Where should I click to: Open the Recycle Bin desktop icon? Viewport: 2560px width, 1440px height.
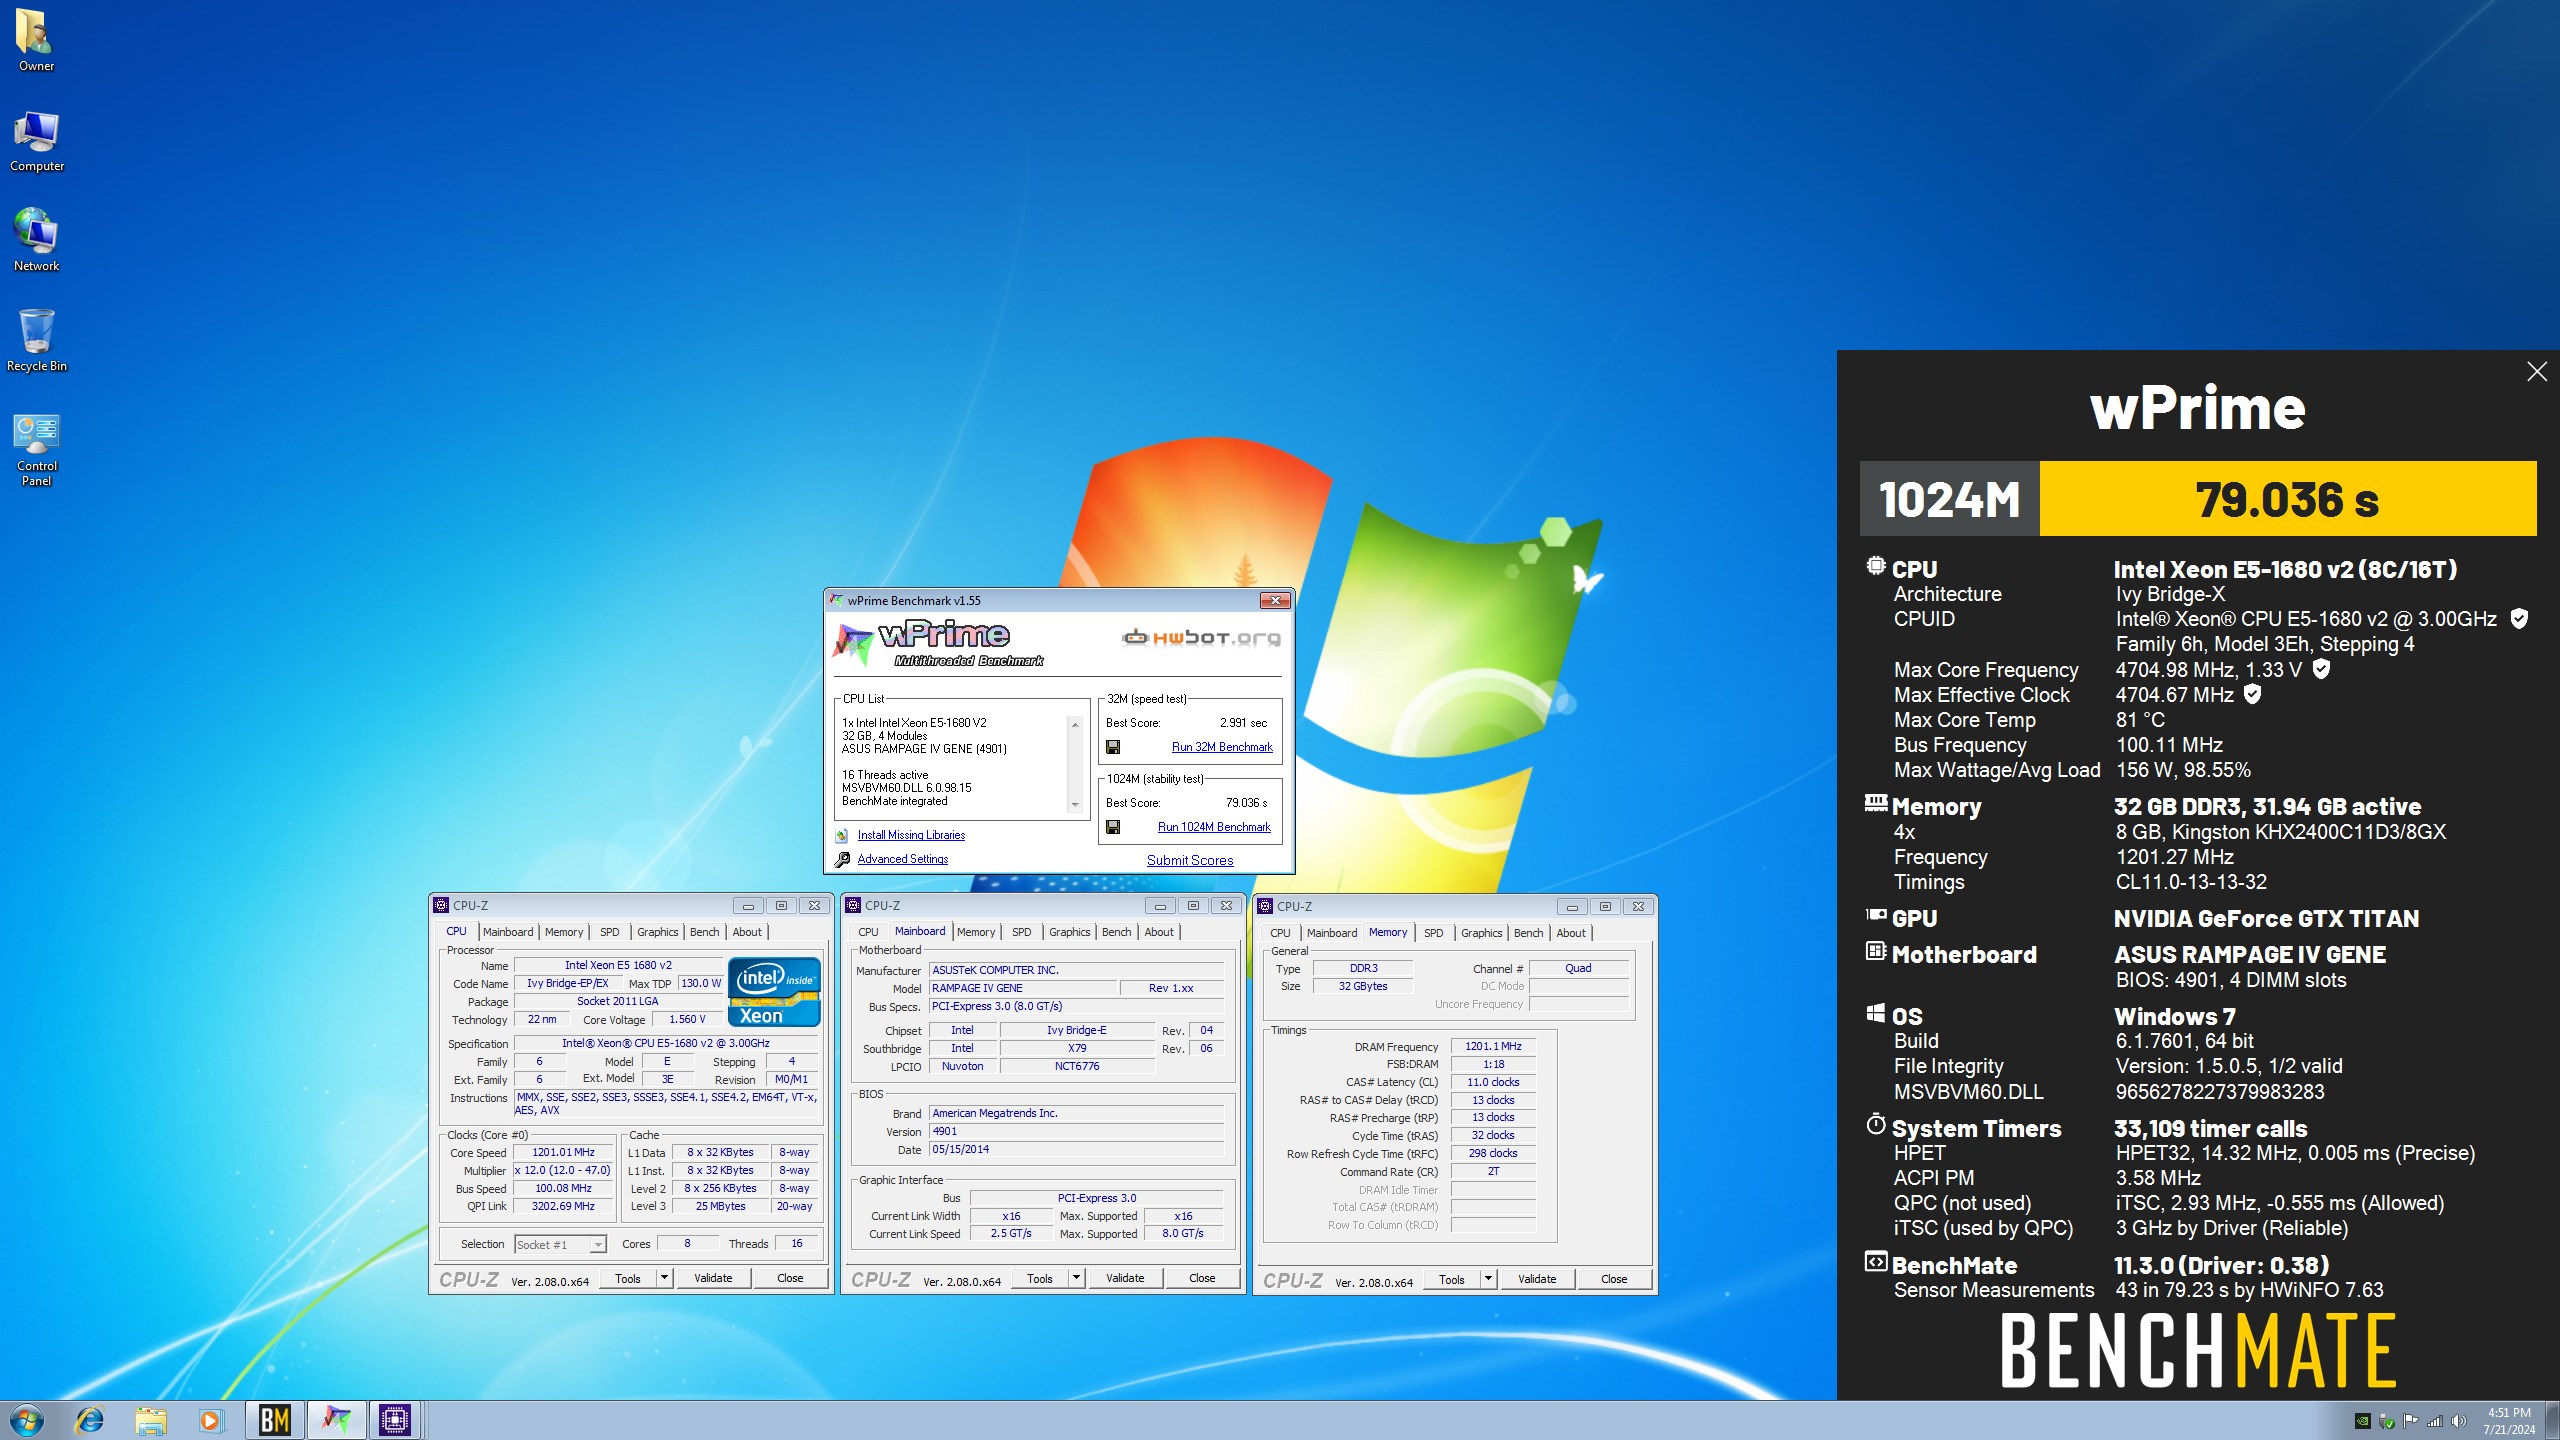click(x=36, y=340)
